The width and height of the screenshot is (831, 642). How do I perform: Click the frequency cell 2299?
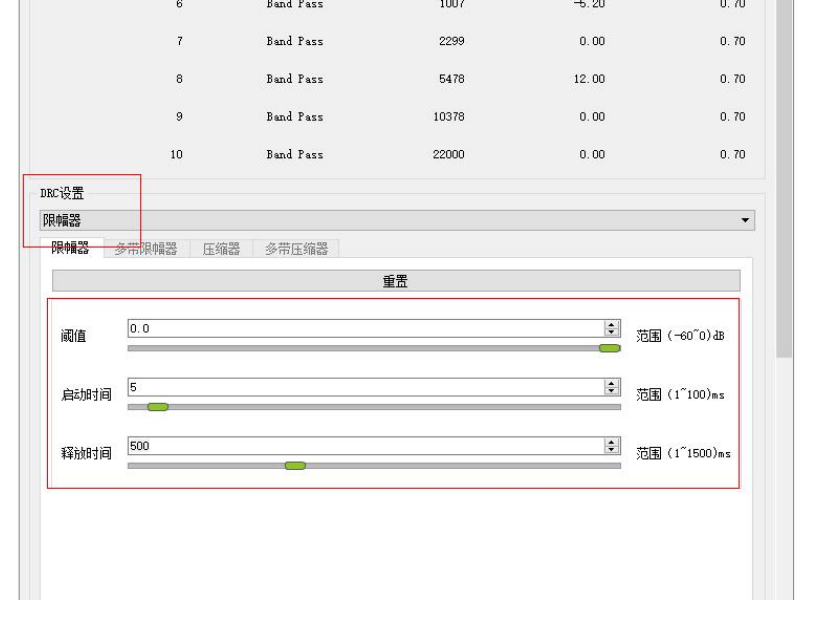[x=452, y=41]
